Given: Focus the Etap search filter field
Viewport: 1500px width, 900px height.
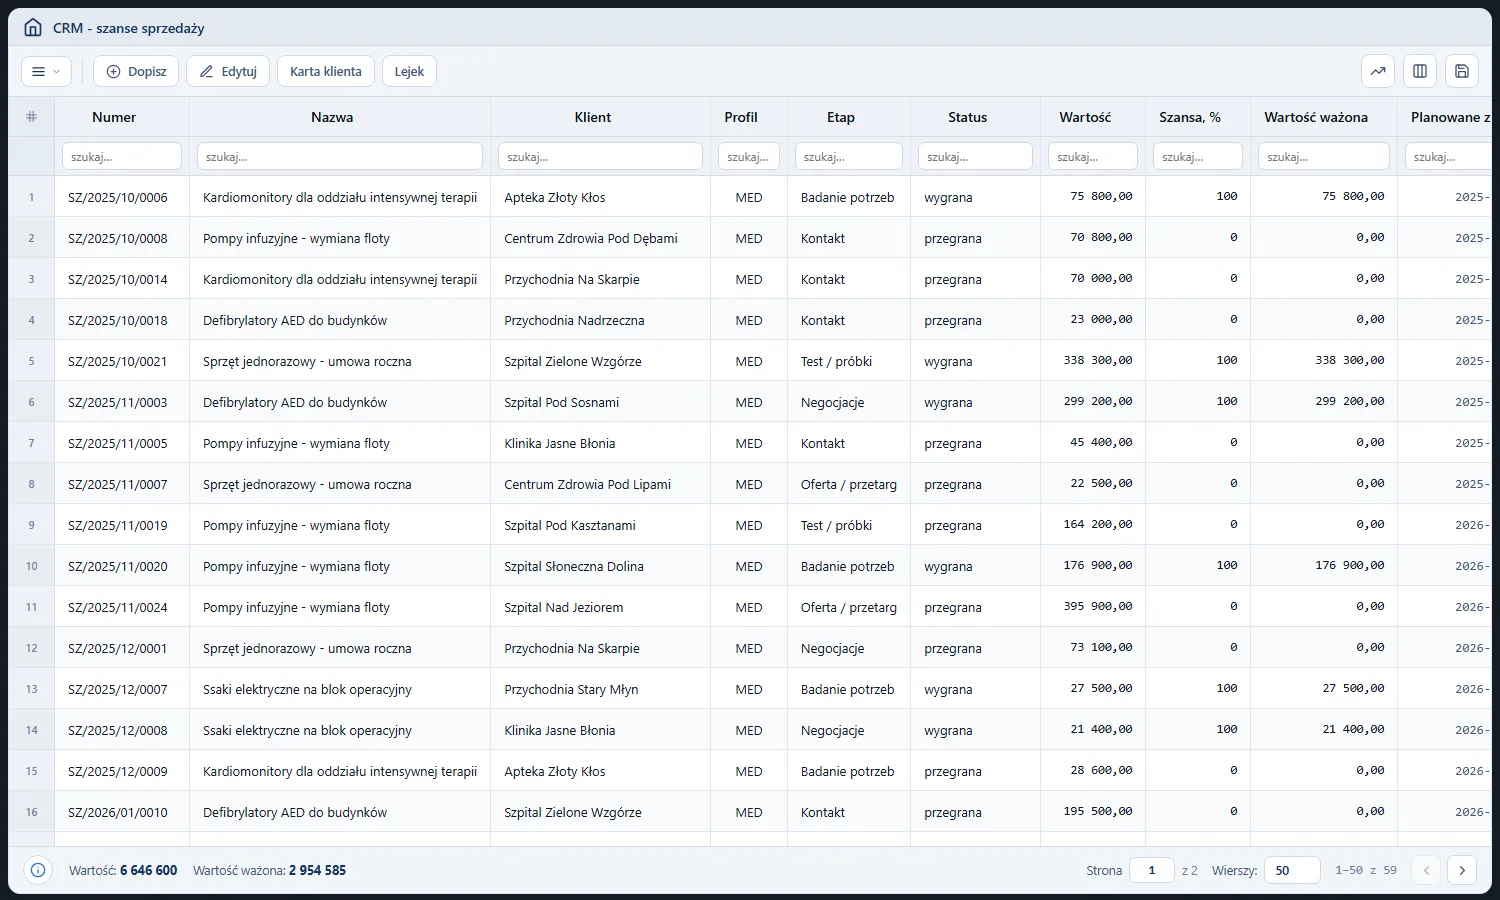Looking at the screenshot, I should pos(849,156).
